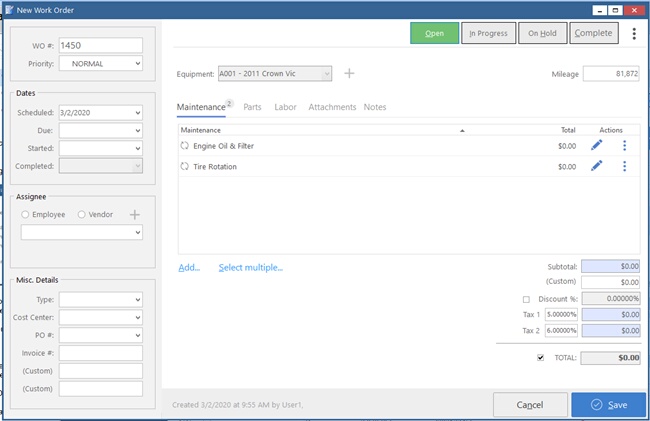The height and width of the screenshot is (421, 650).
Task: Click the Cancel button
Action: pos(530,405)
